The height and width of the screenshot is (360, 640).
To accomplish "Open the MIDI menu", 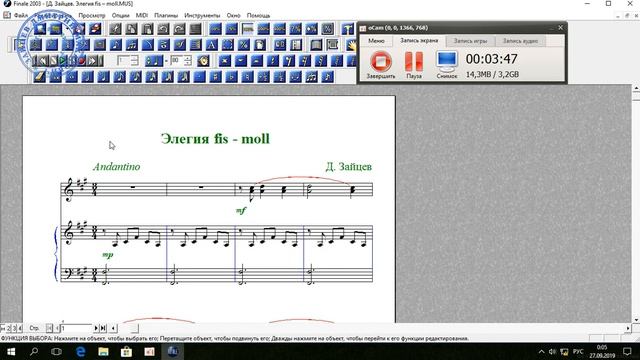I will pos(142,15).
